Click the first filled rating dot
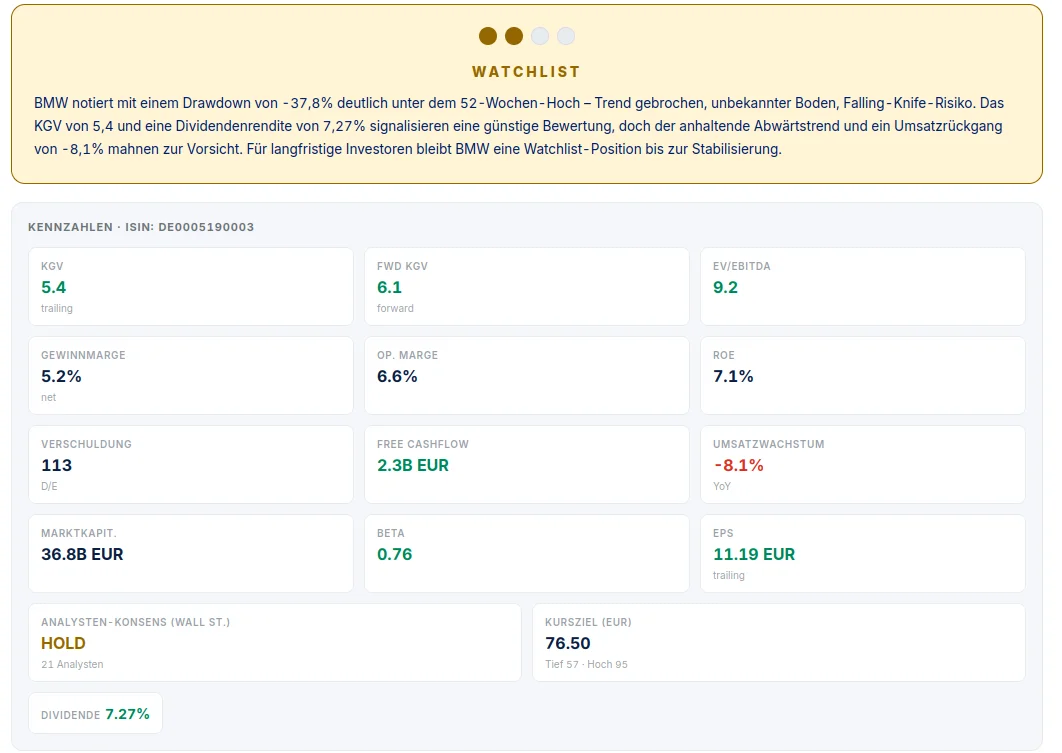Screen dimensions: 1062x753 point(488,36)
